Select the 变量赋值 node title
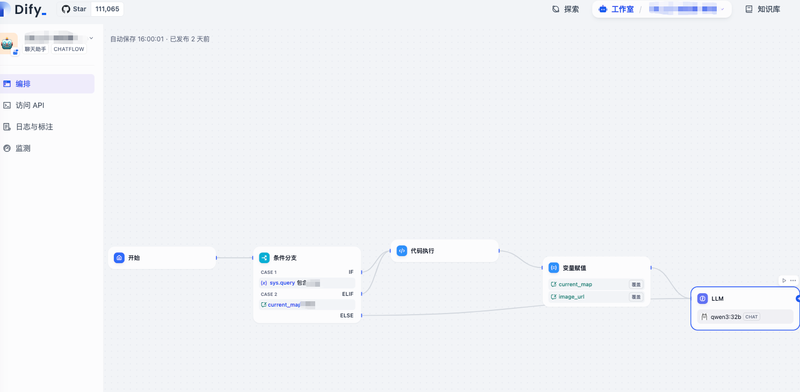The width and height of the screenshot is (800, 392). coord(574,267)
